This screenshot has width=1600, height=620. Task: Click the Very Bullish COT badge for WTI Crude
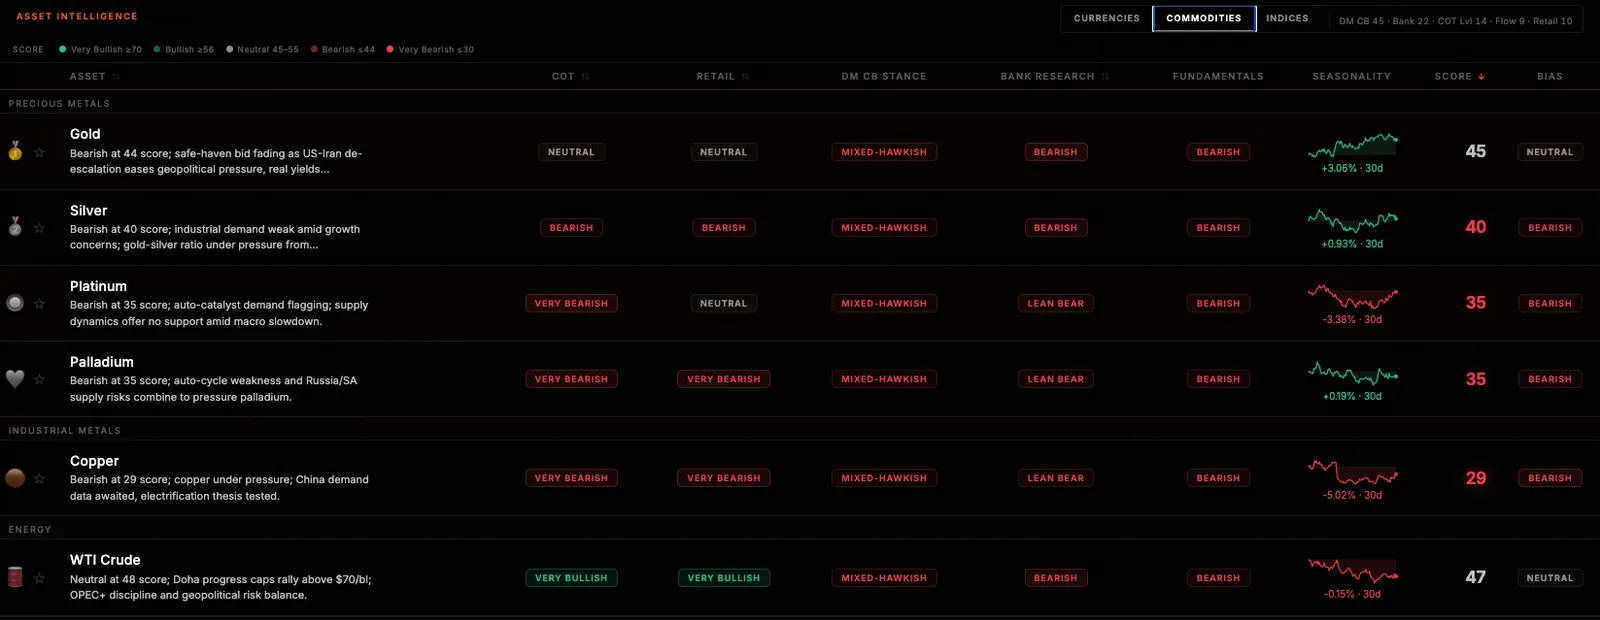[571, 578]
